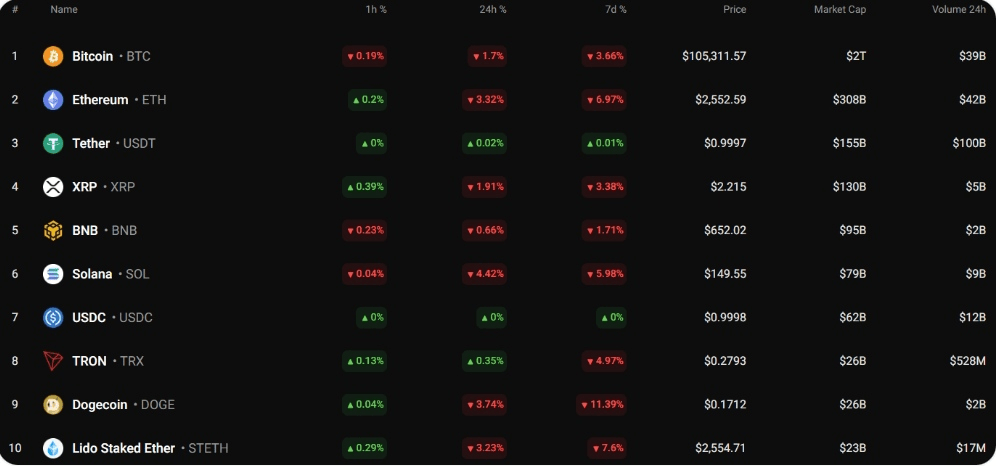This screenshot has height=466, width=996.
Task: Click the TRON logo icon
Action: tap(53, 361)
